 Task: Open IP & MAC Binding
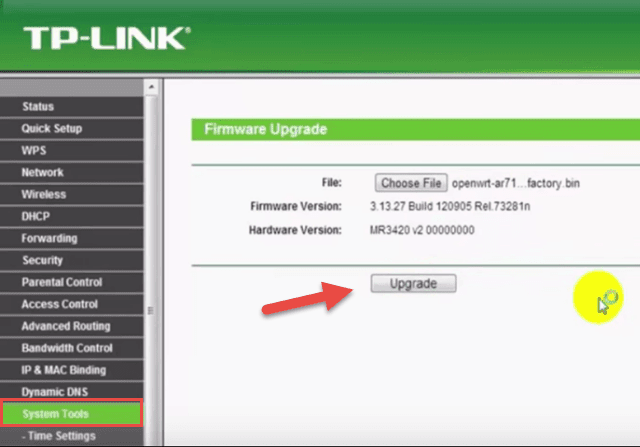coord(71,370)
